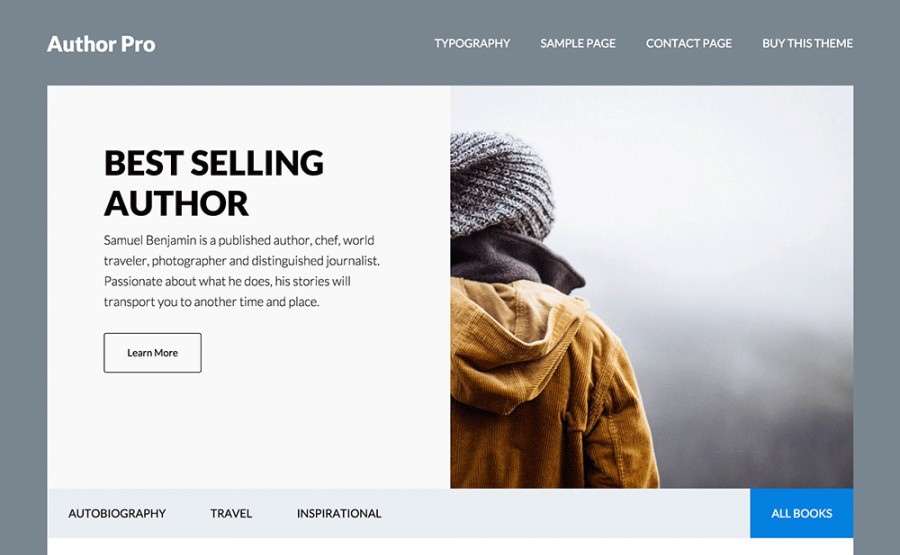Open the Contact Page menu item
This screenshot has height=555, width=900.
click(x=689, y=43)
